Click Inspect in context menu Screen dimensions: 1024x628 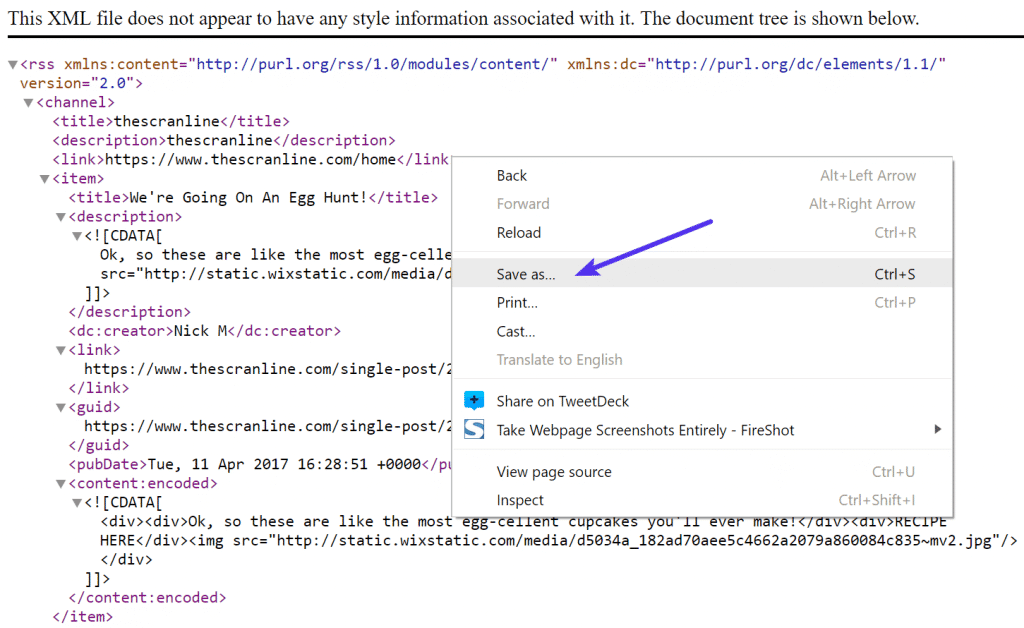[x=520, y=500]
